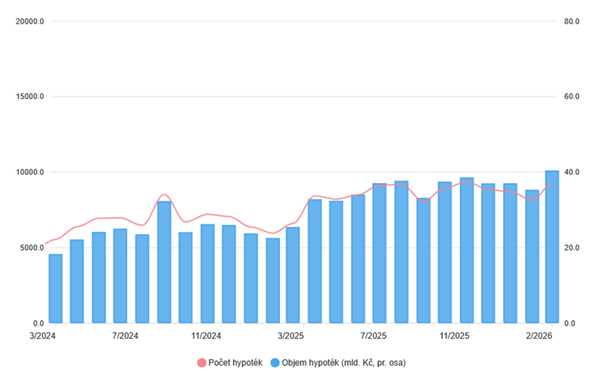Click the 20000.0 left axis label

(30, 21)
